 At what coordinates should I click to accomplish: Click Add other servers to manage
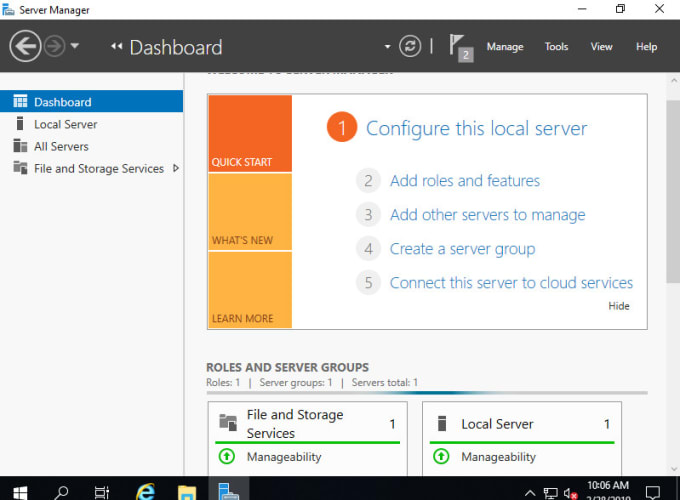coord(487,215)
